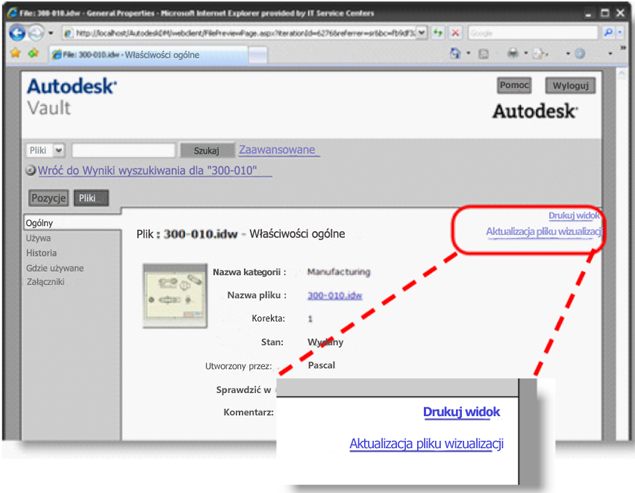Screen dimensions: 635x493
Task: Click Add to Favorites star-plus icon
Action: pyautogui.click(x=34, y=53)
